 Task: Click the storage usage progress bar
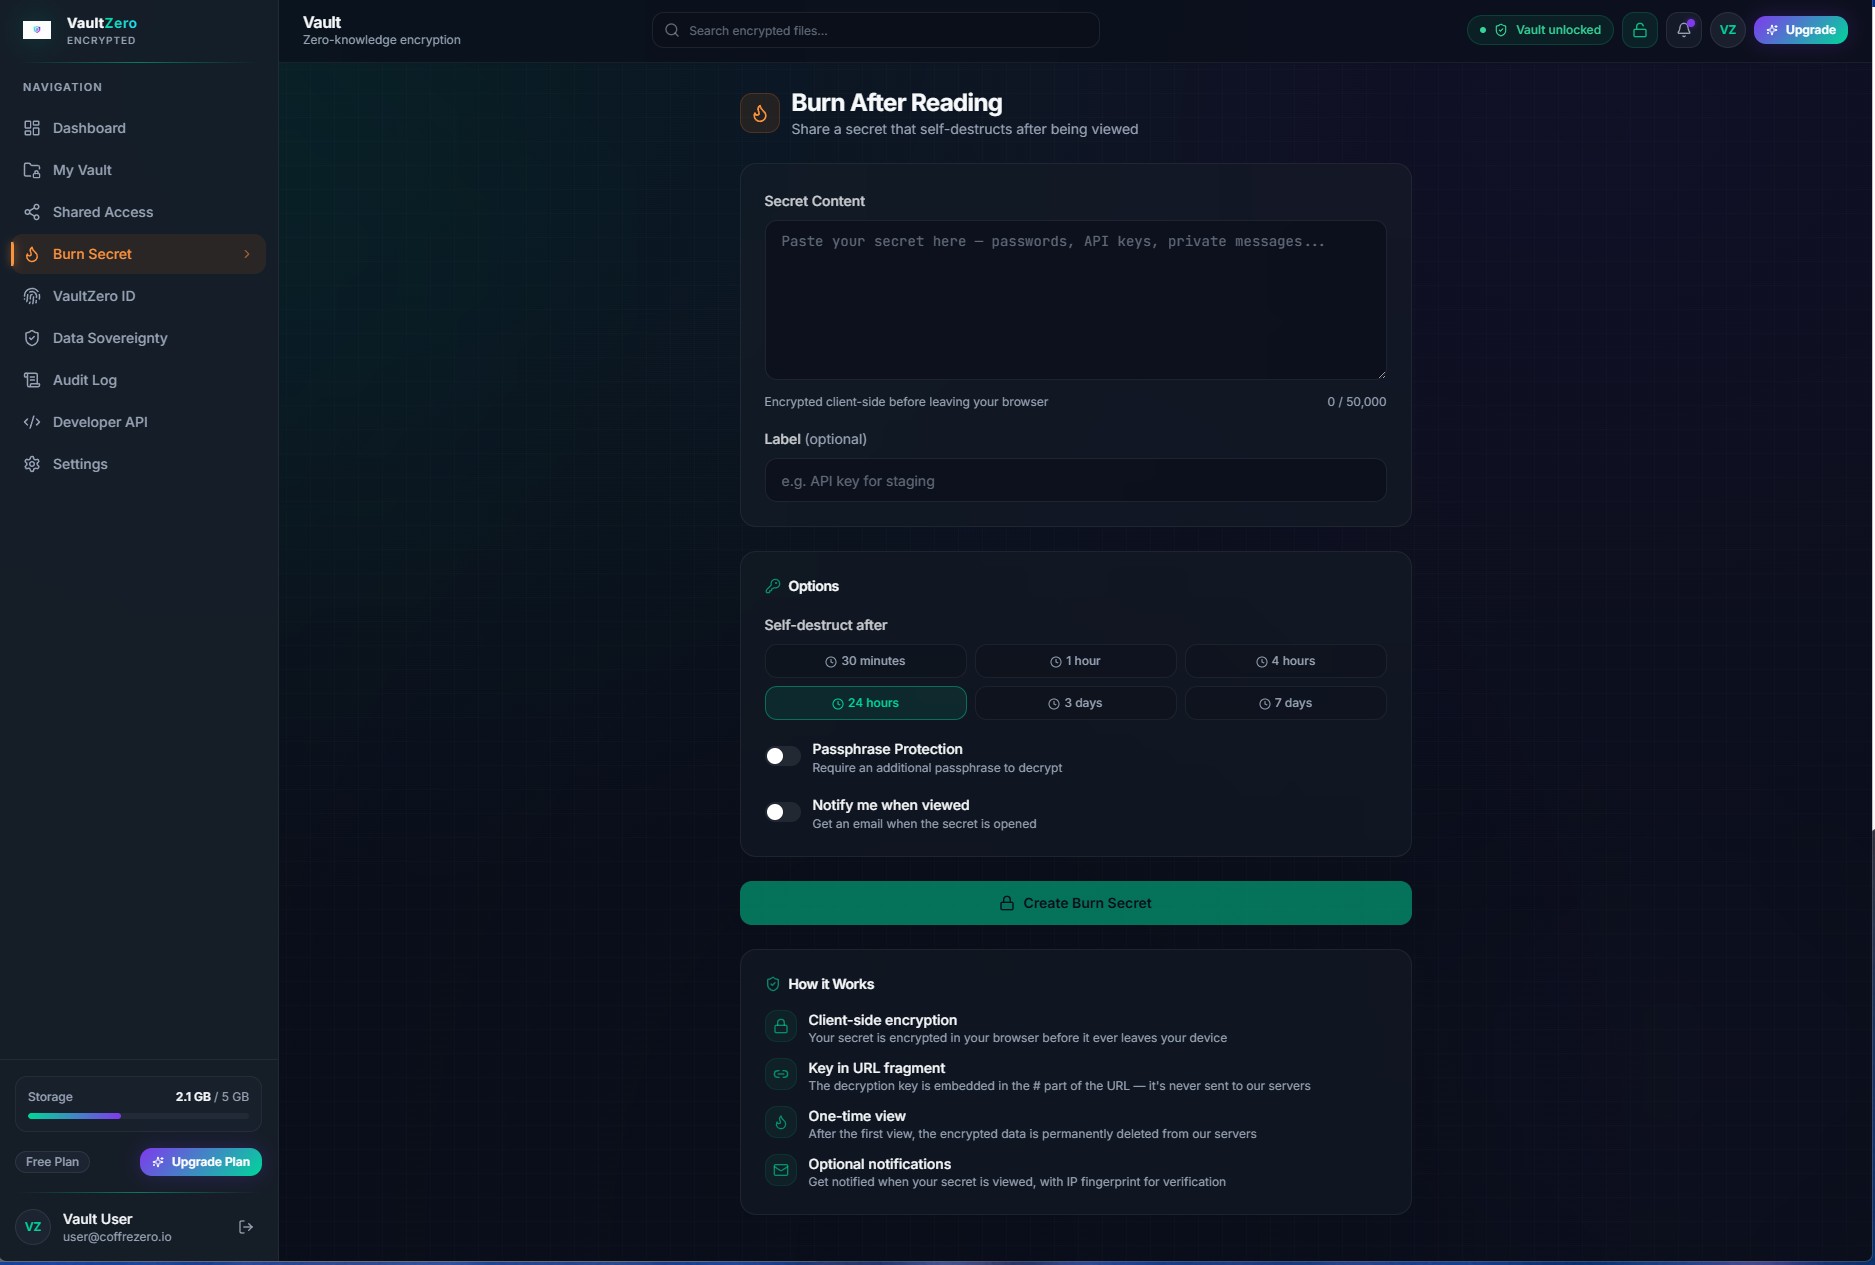[x=138, y=1116]
